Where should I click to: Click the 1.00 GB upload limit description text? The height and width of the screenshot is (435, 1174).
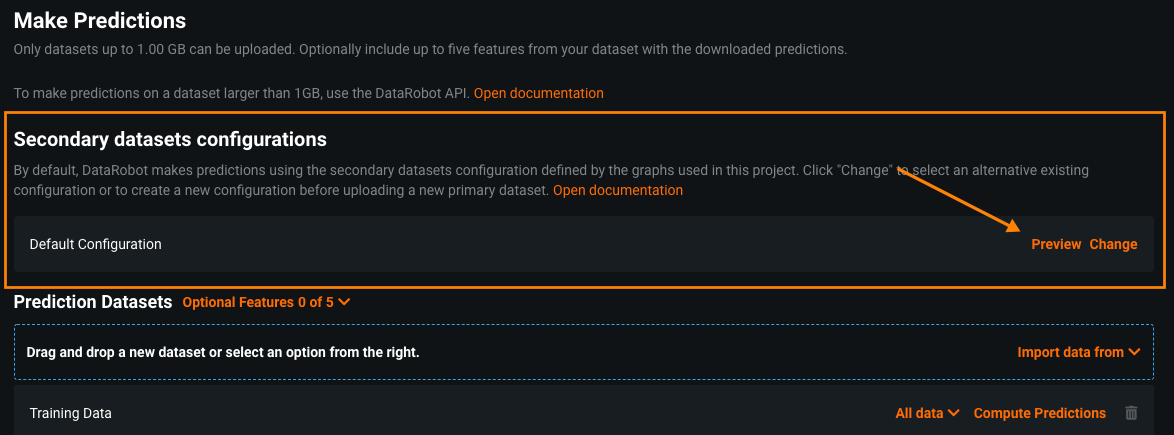(x=430, y=49)
